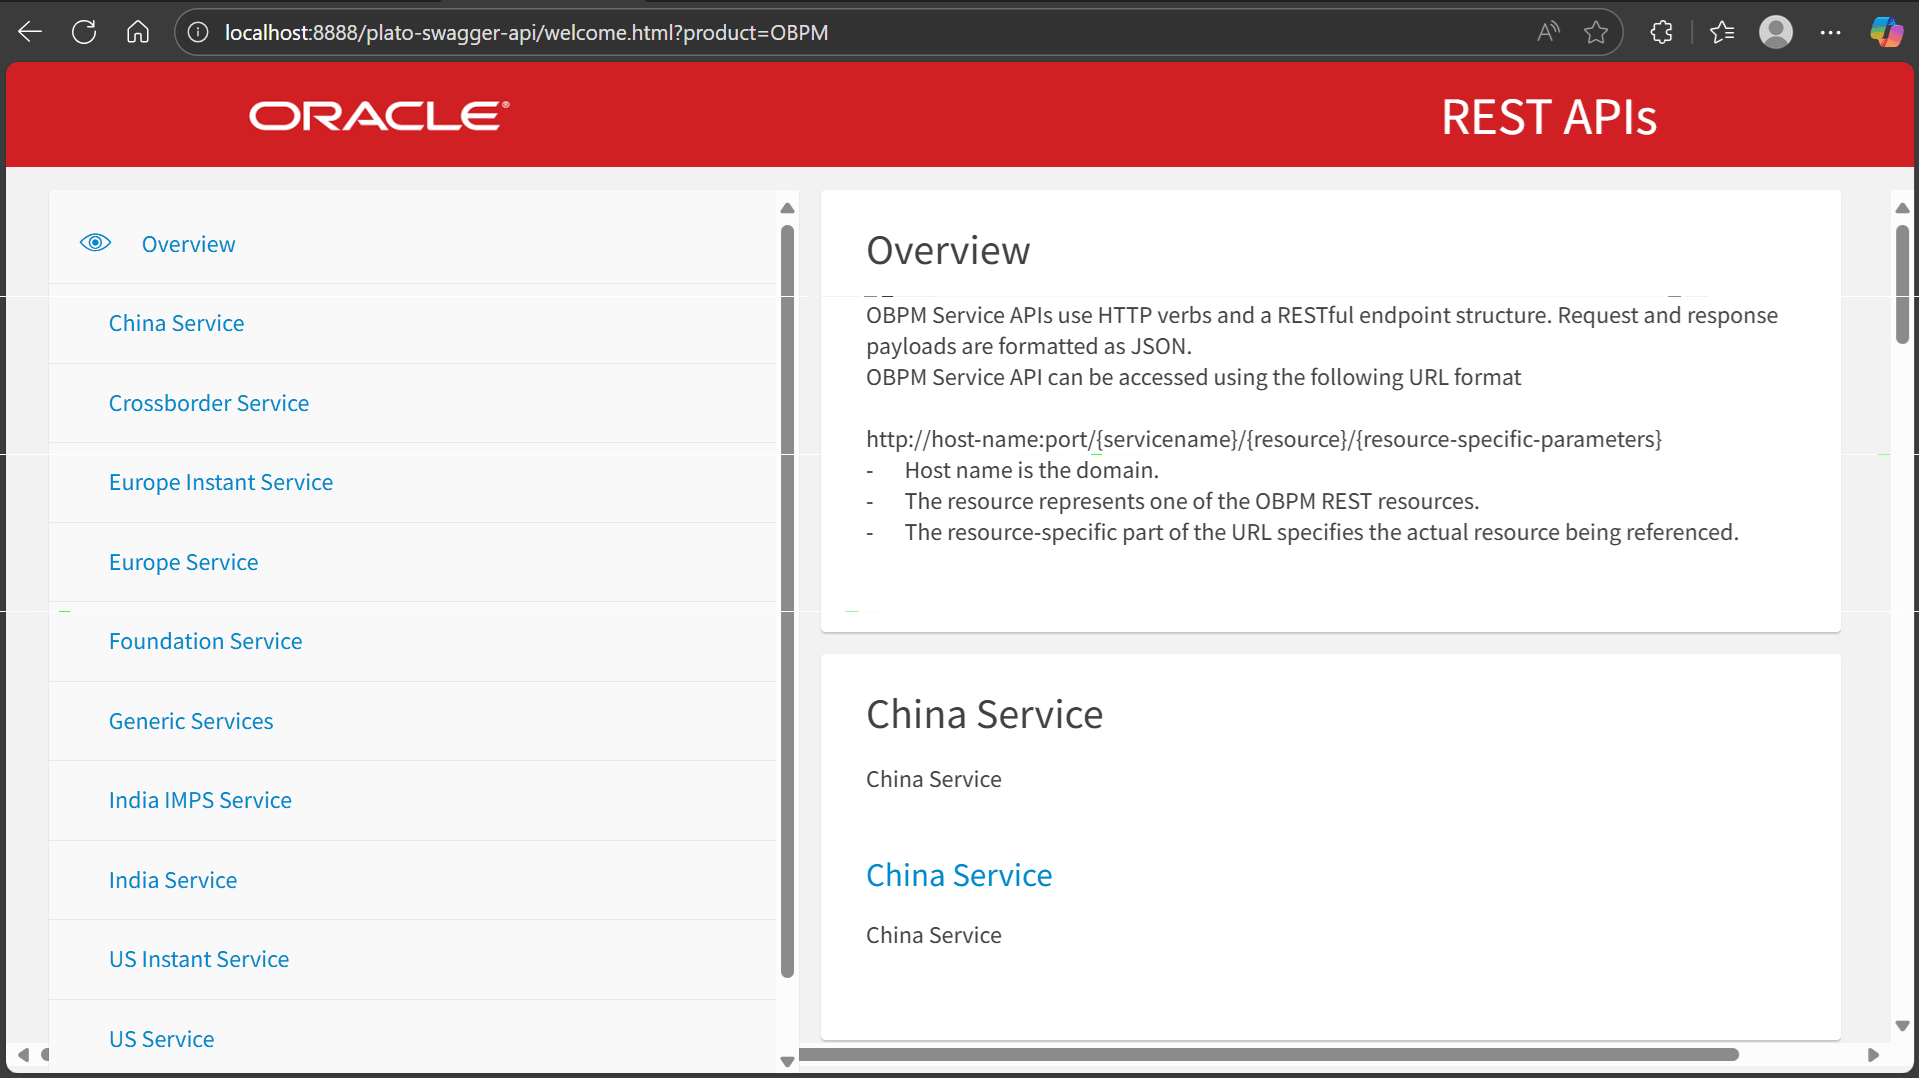The width and height of the screenshot is (1919, 1078).
Task: Open Read aloud icon in address bar
Action: 1548,32
